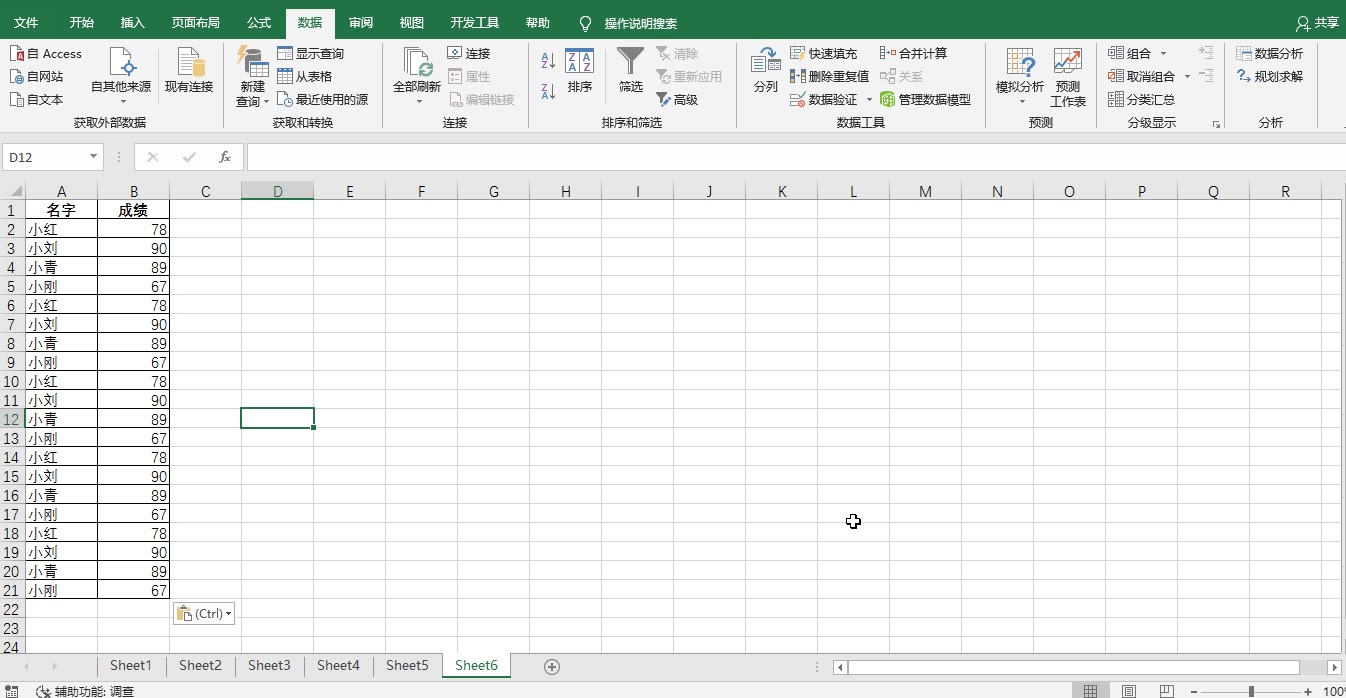Sort ascending with the 升序 icon

(x=546, y=60)
